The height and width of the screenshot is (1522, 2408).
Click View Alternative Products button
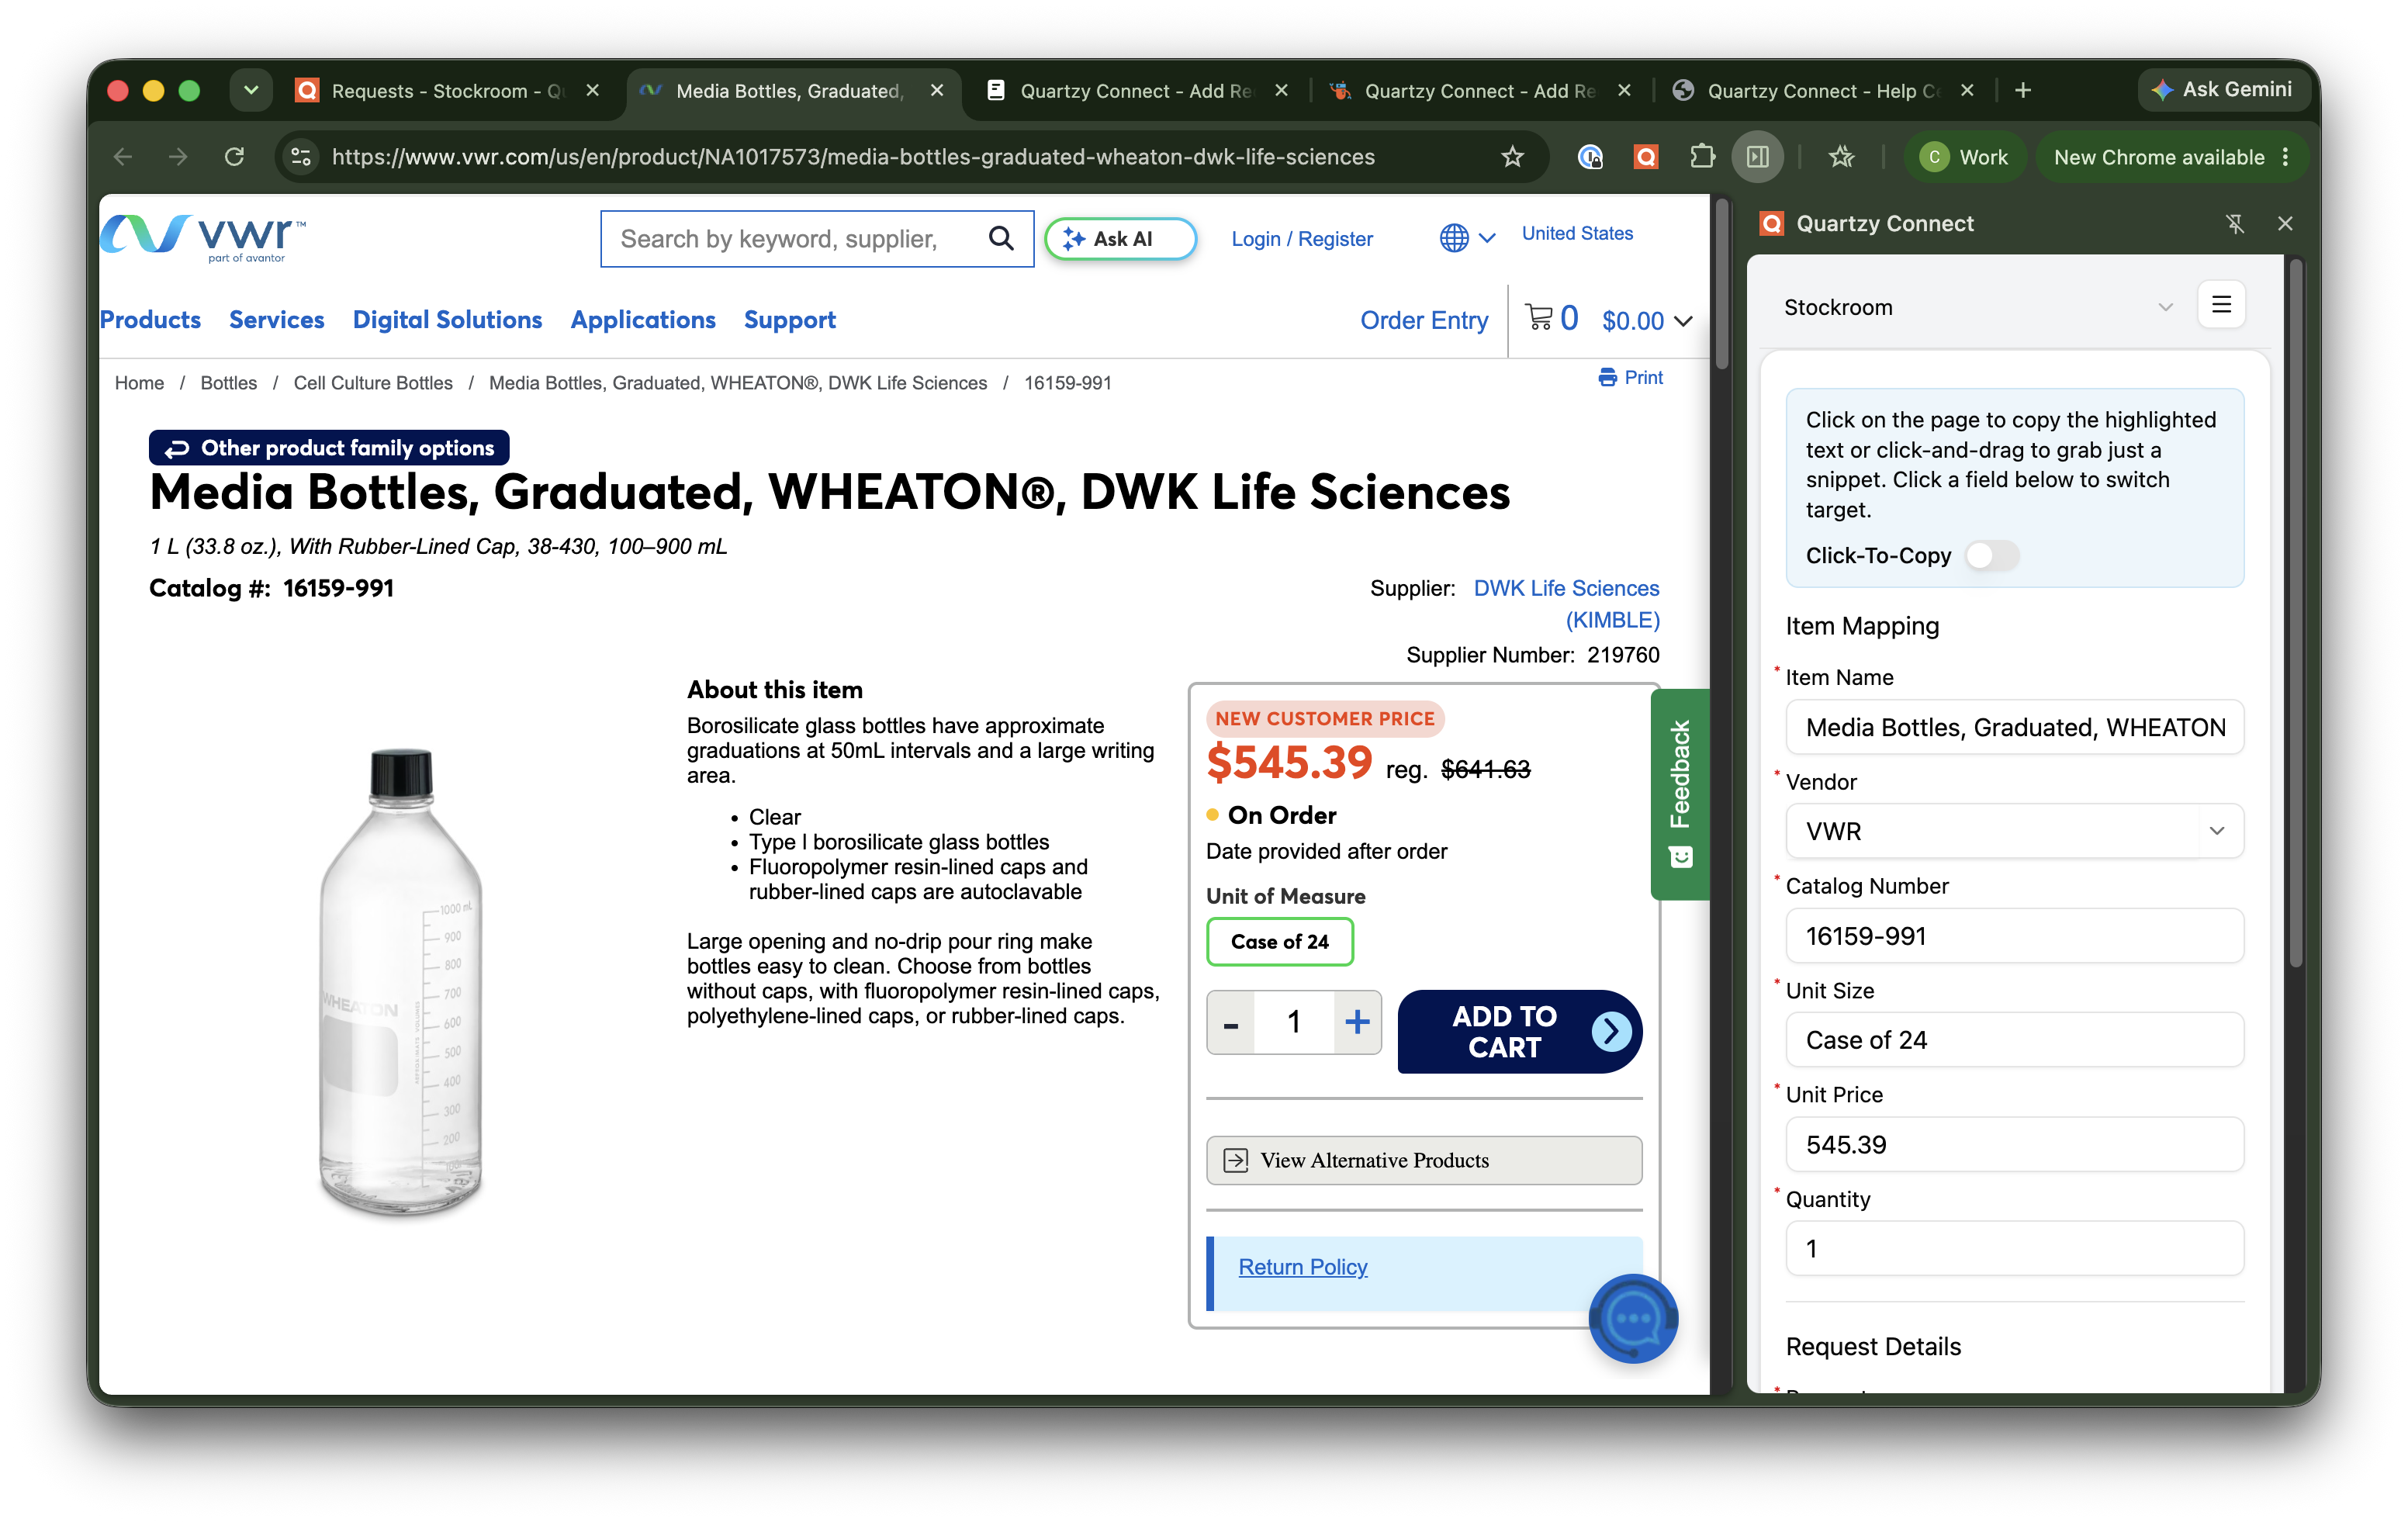pos(1424,1160)
